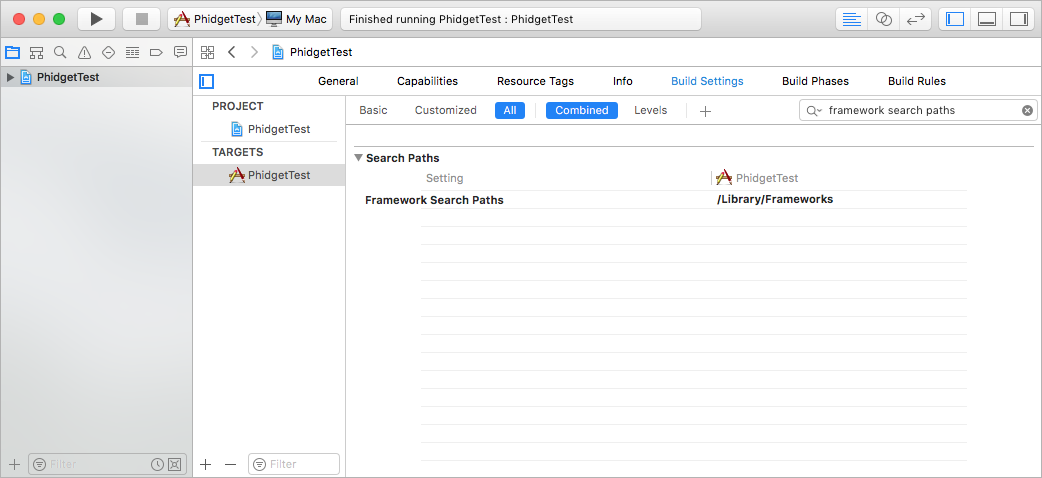Viewport: 1042px width, 478px height.
Task: Expand the PhidgetTest project tree
Action: click(x=10, y=77)
